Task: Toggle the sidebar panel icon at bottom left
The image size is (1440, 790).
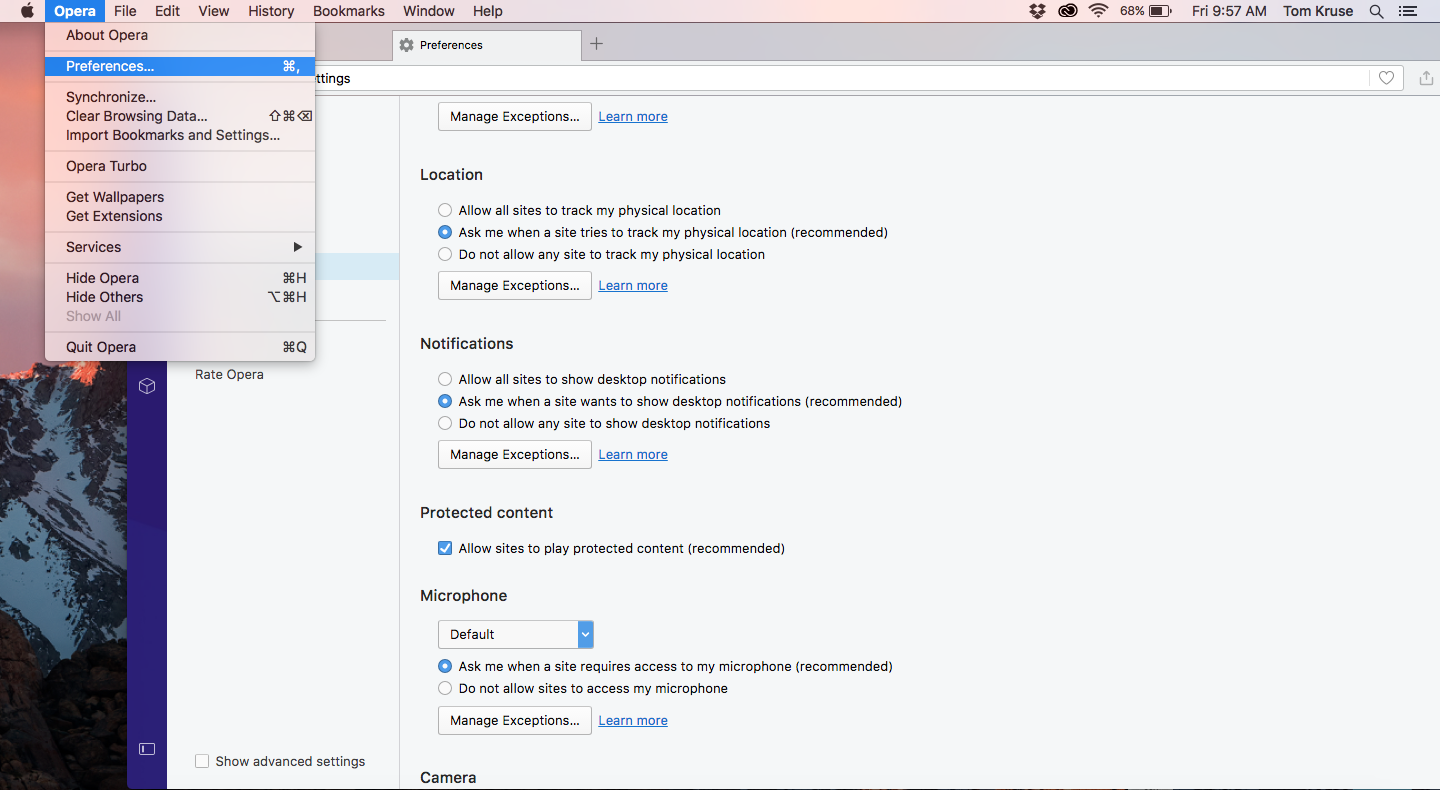Action: click(x=147, y=748)
